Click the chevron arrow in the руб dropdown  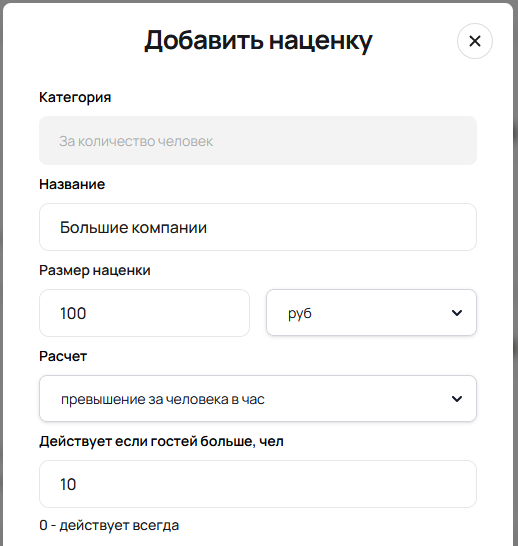457,313
